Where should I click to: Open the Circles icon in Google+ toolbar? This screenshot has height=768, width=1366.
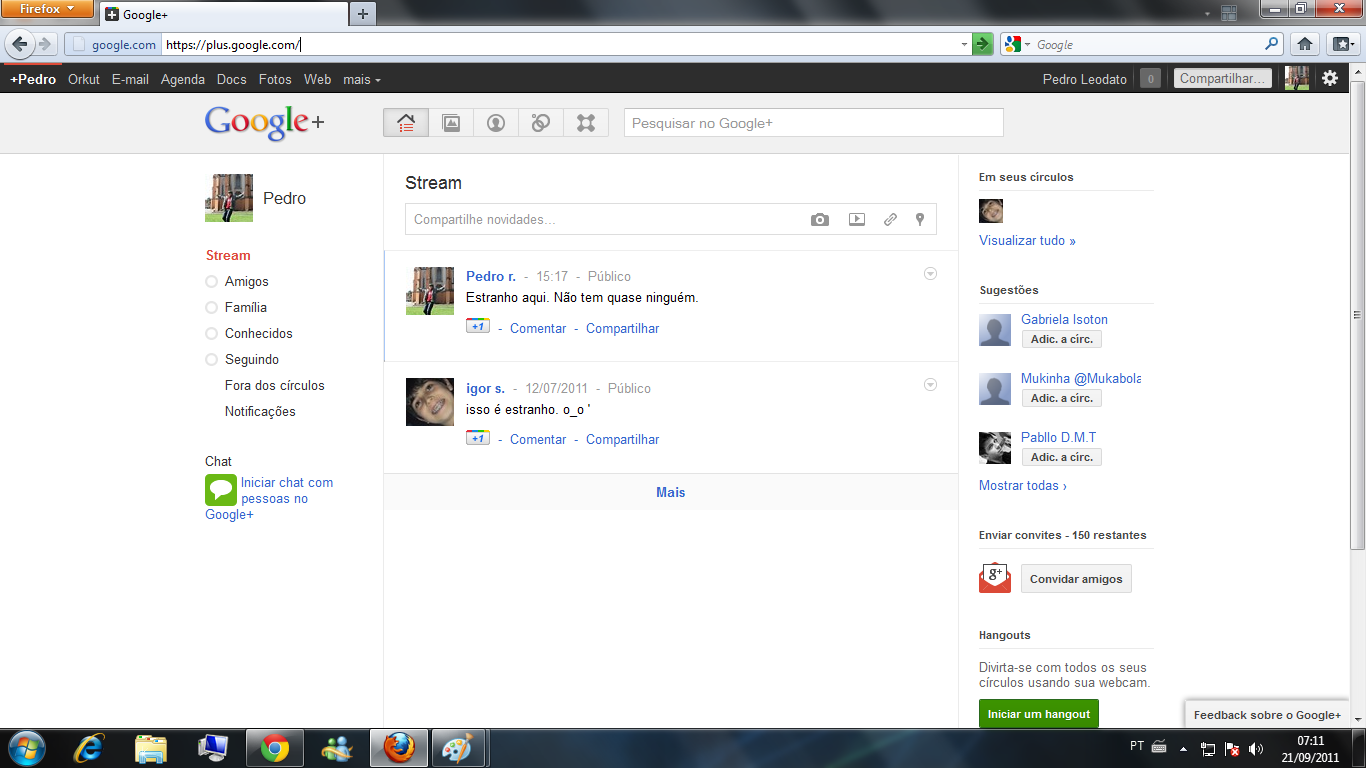[x=541, y=123]
